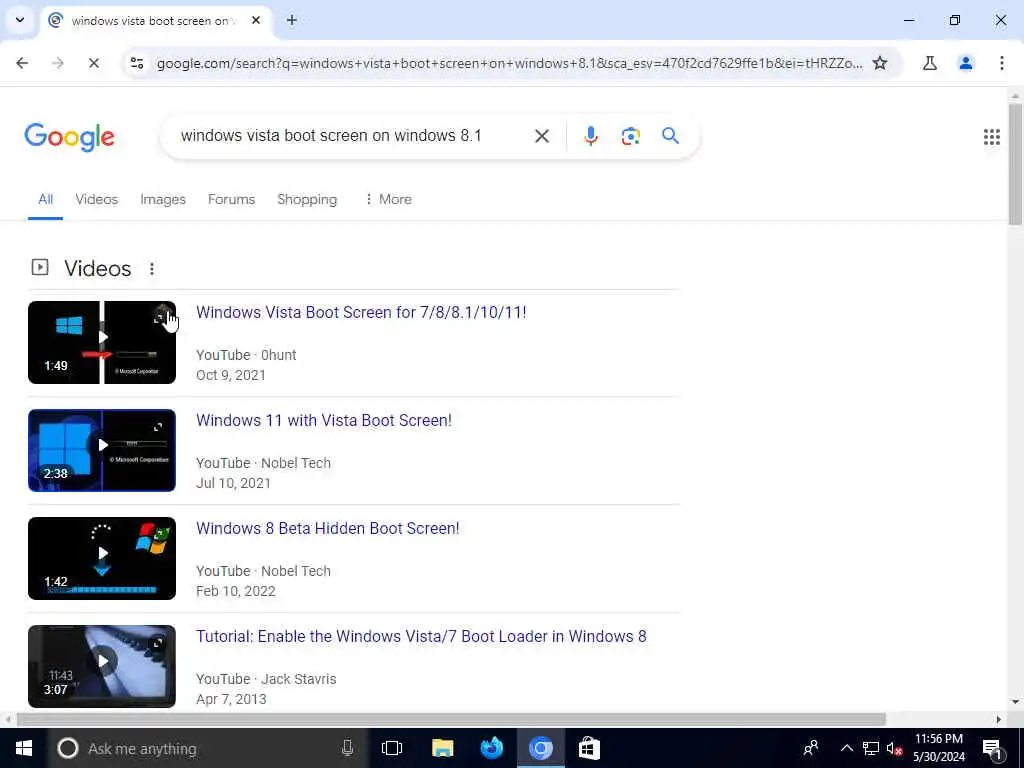1024x768 pixels.
Task: Click the scroll right arrow of horizontal scrollbar
Action: pyautogui.click(x=999, y=719)
